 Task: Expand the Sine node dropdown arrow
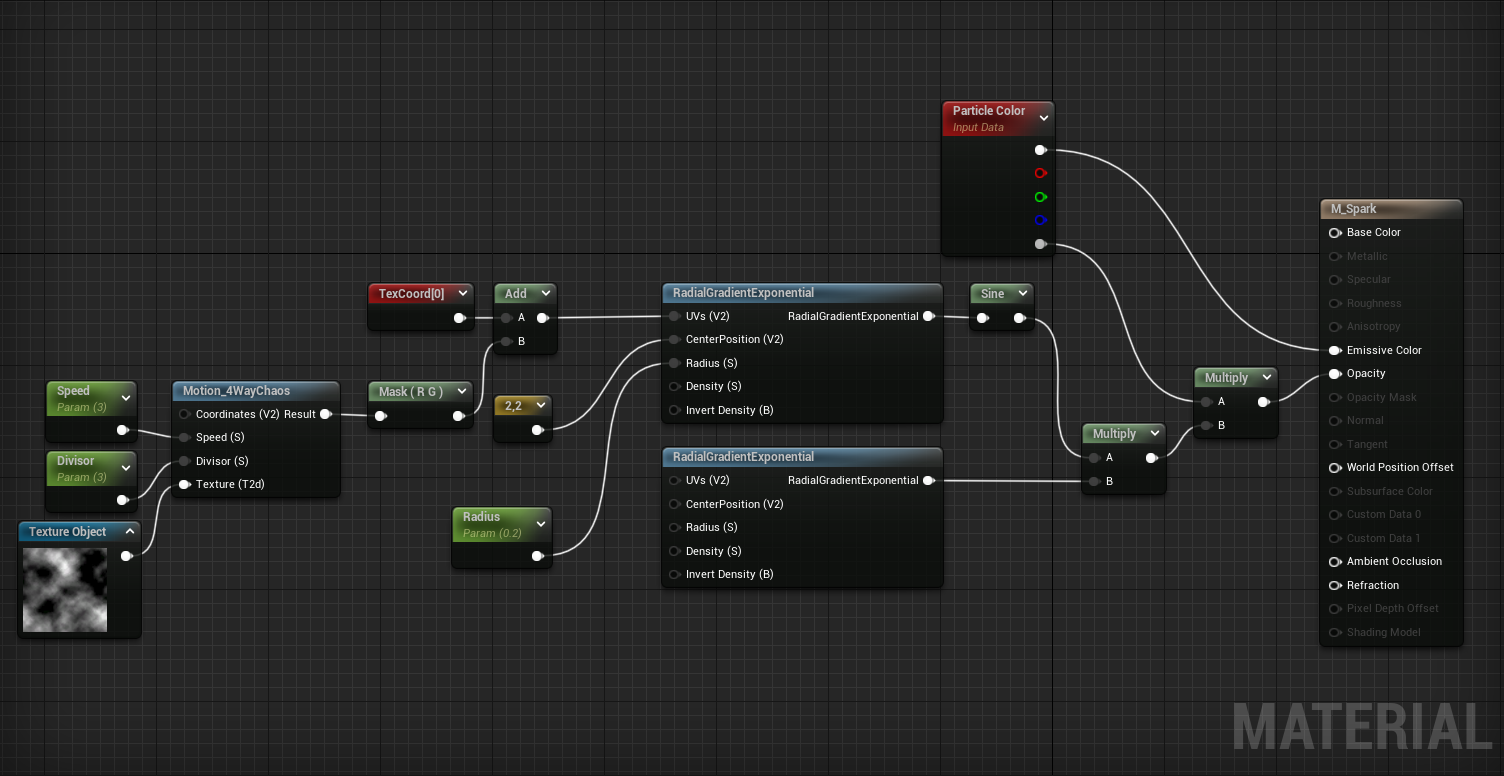click(1022, 294)
